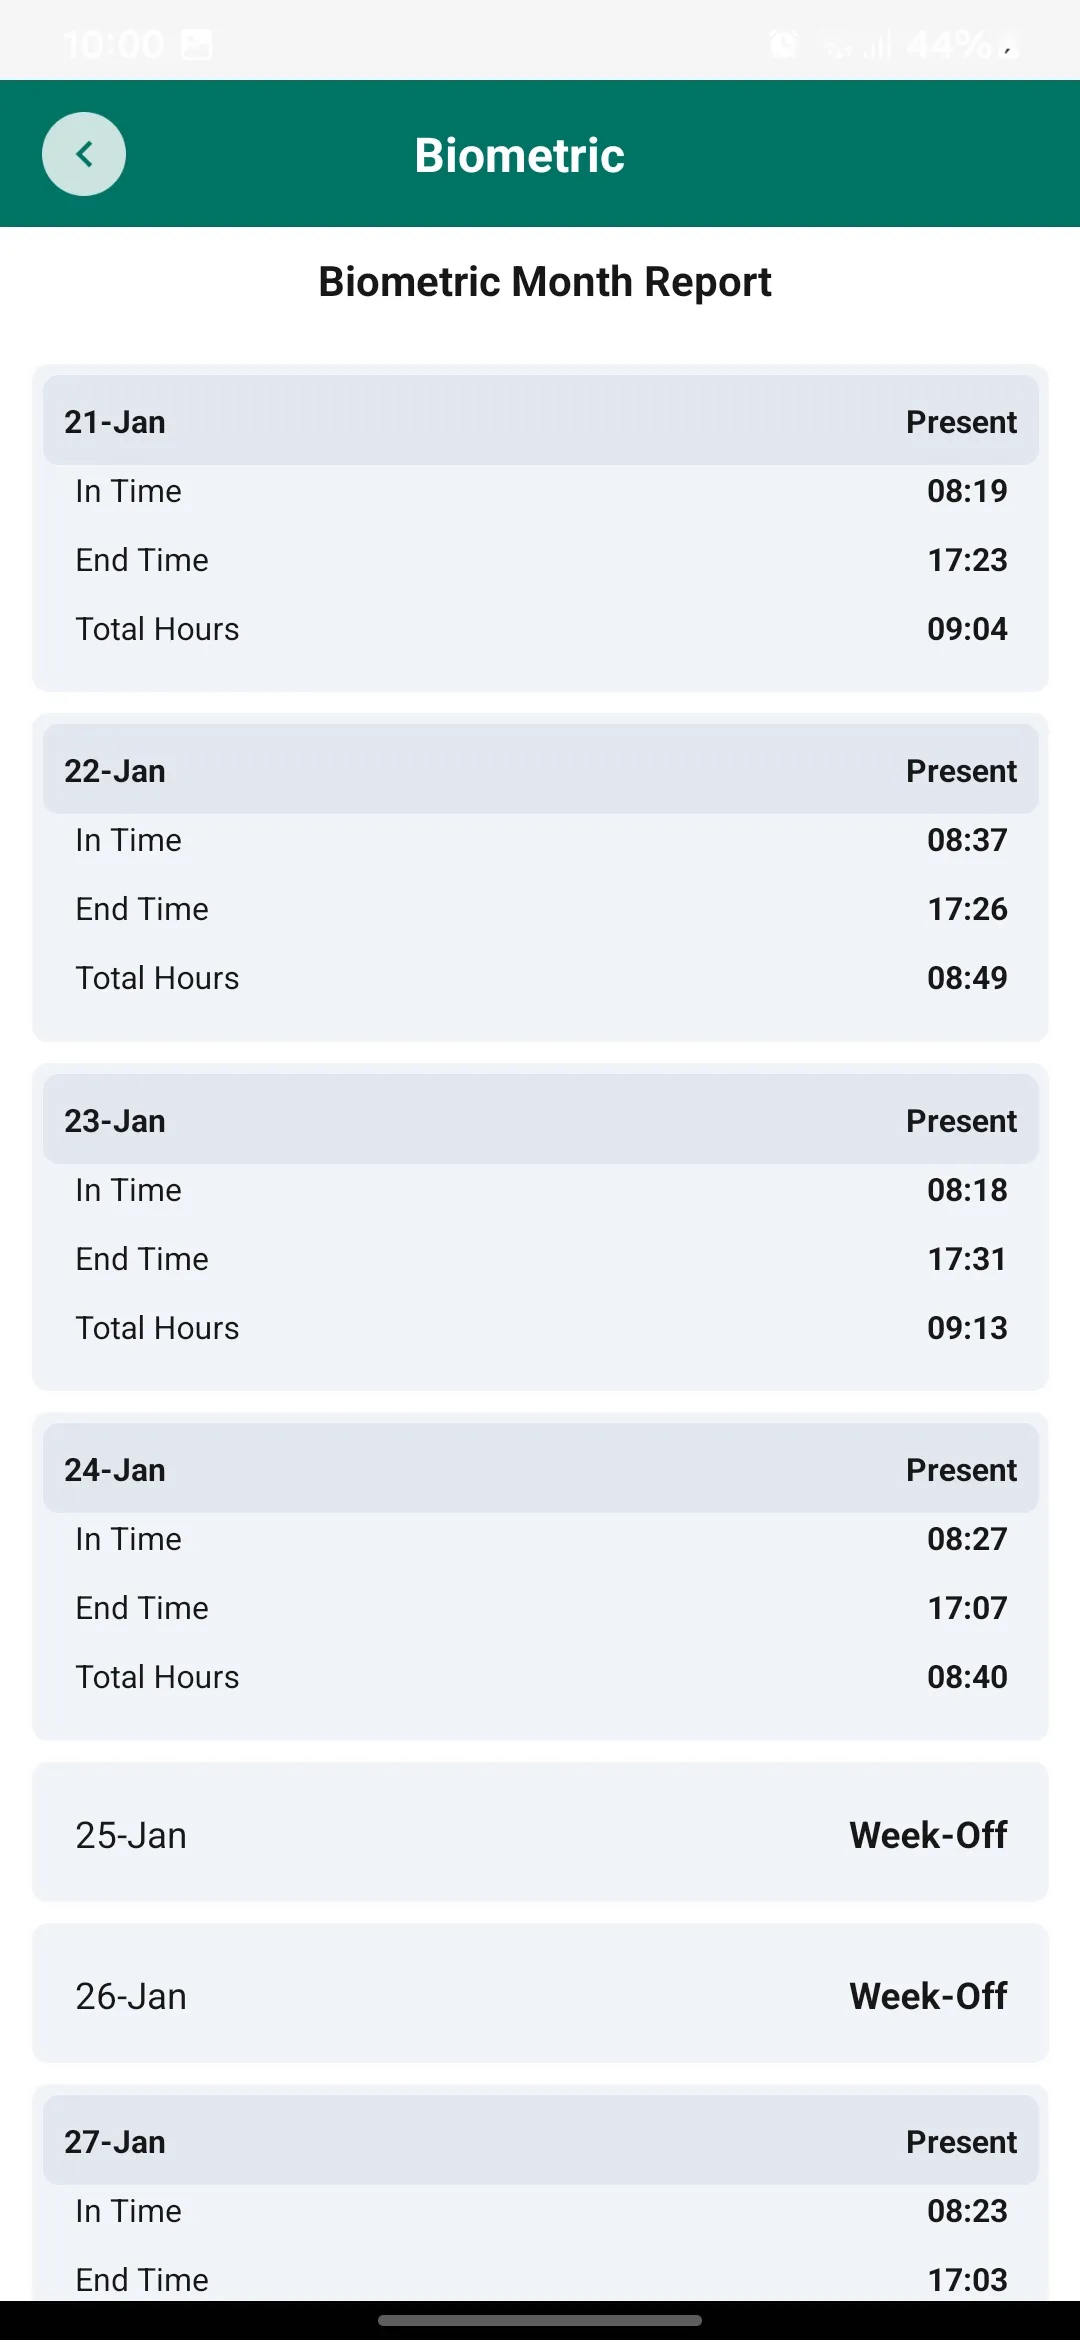The height and width of the screenshot is (2340, 1080).
Task: Open the 26-Jan Week-Off entry
Action: [x=540, y=1995]
